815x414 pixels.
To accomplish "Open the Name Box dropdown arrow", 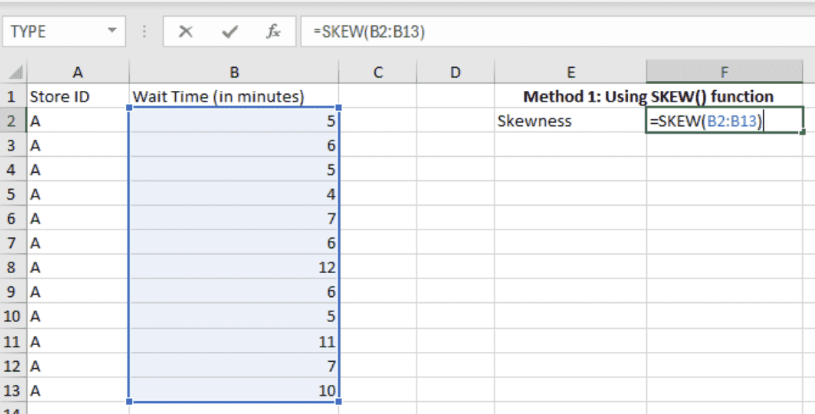I will 112,31.
